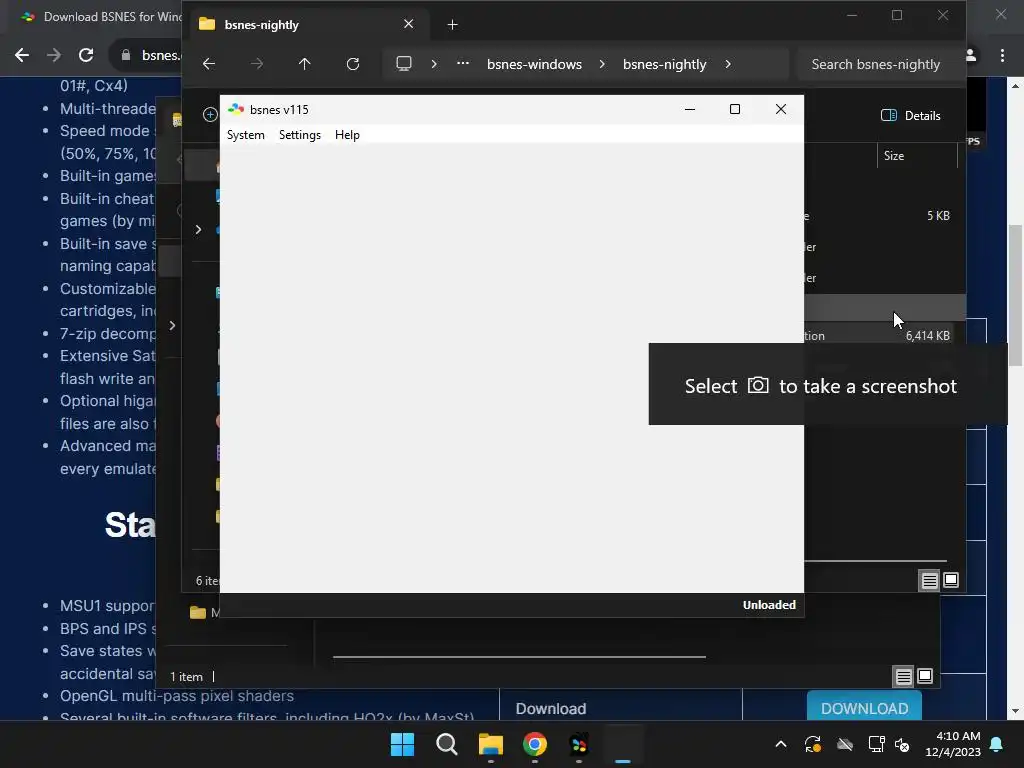Click the This PC monitor icon in address bar
The height and width of the screenshot is (768, 1024).
(x=404, y=64)
